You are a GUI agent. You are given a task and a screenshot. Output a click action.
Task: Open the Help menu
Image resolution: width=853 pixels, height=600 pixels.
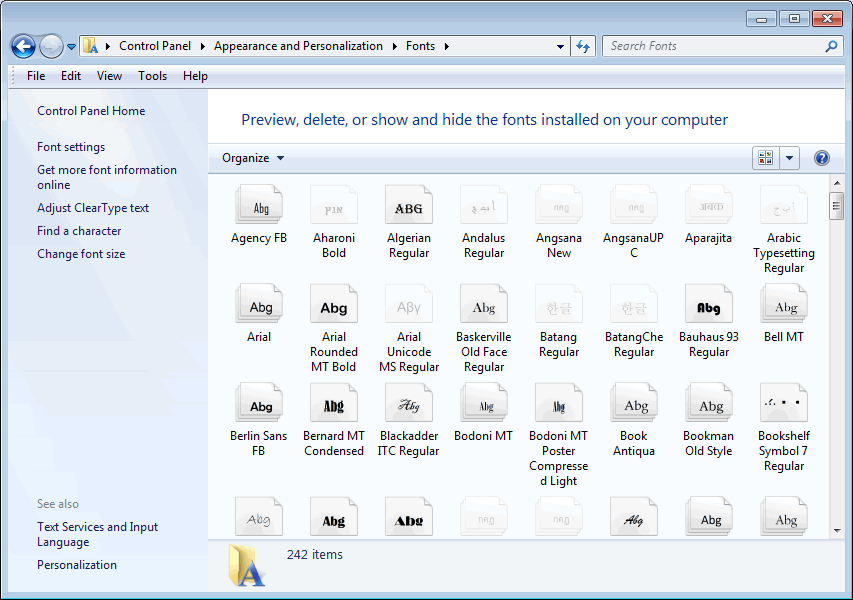click(x=195, y=76)
